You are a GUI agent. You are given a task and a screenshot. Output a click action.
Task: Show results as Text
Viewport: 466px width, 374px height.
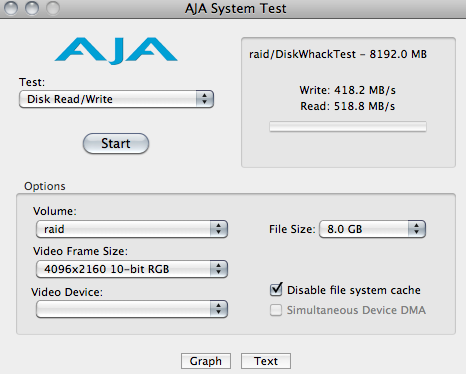266,361
